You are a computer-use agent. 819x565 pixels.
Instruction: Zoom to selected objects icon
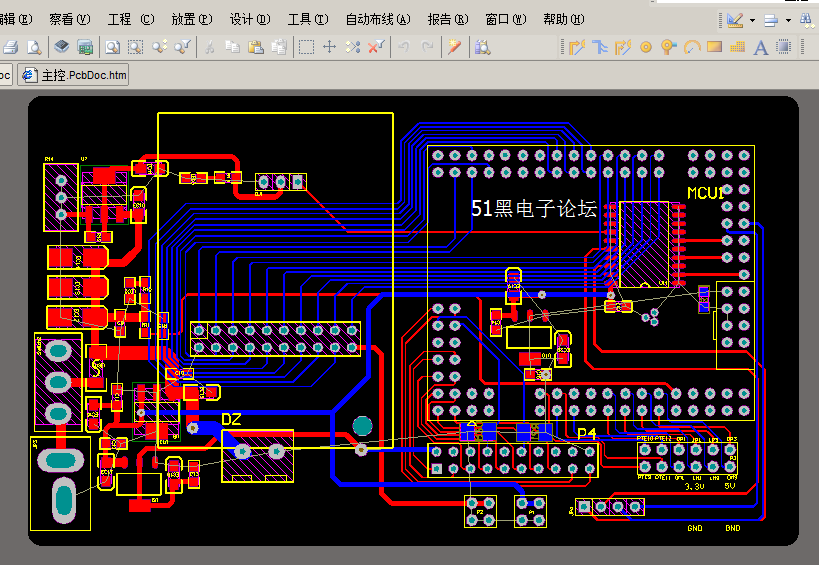159,47
